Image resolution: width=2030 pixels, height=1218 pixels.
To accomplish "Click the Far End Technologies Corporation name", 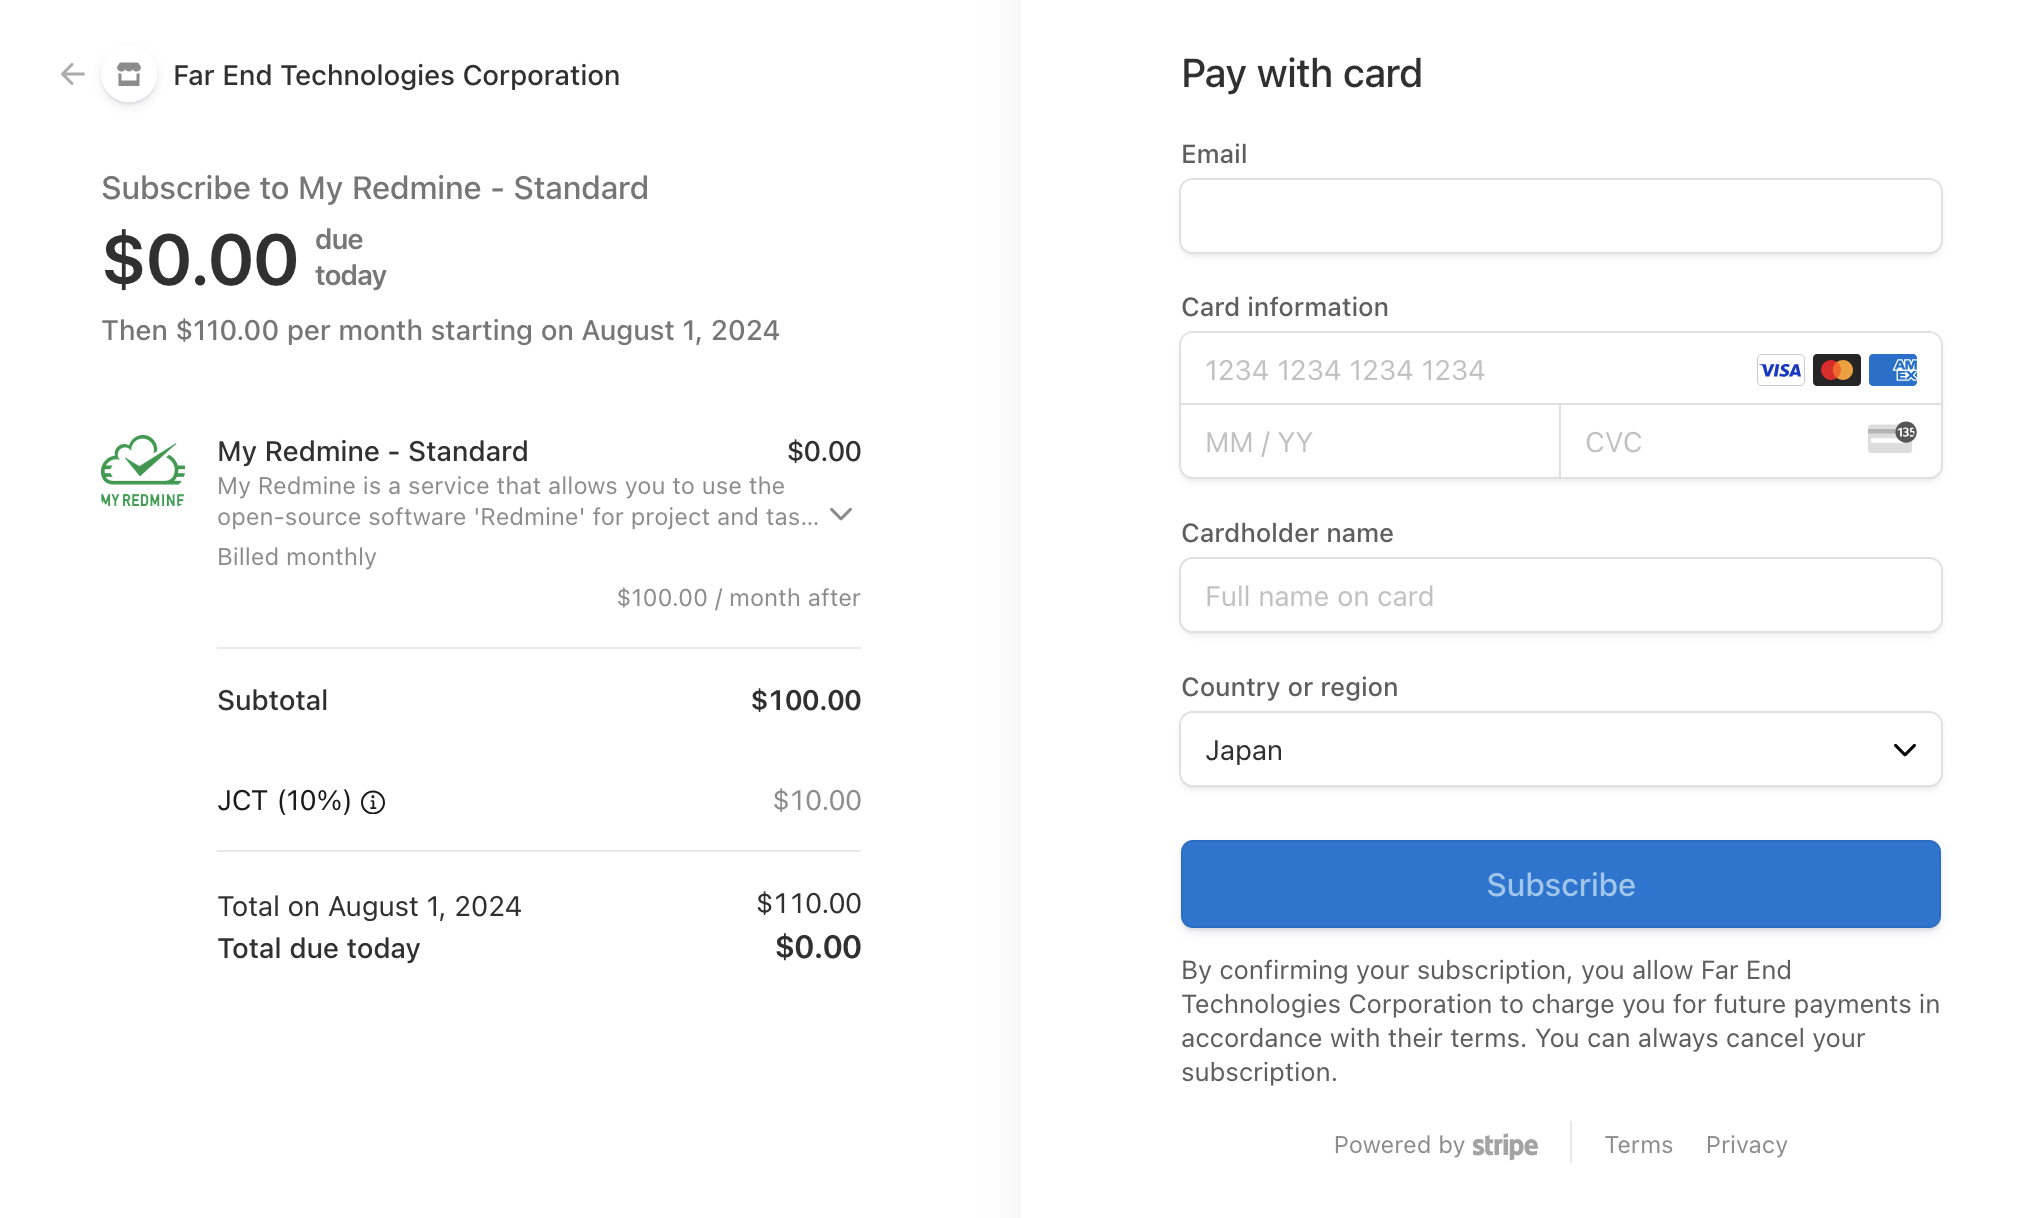I will pos(396,76).
